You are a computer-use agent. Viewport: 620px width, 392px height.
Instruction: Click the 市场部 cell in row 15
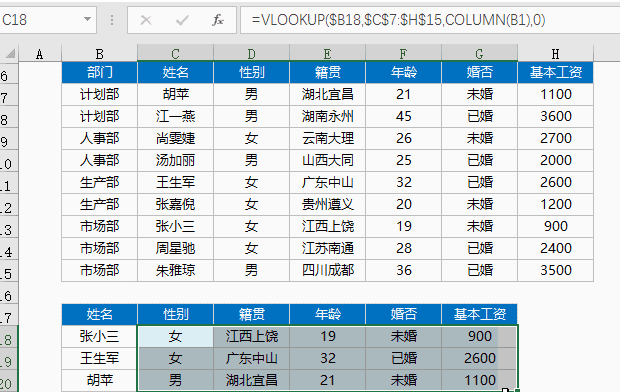99,271
